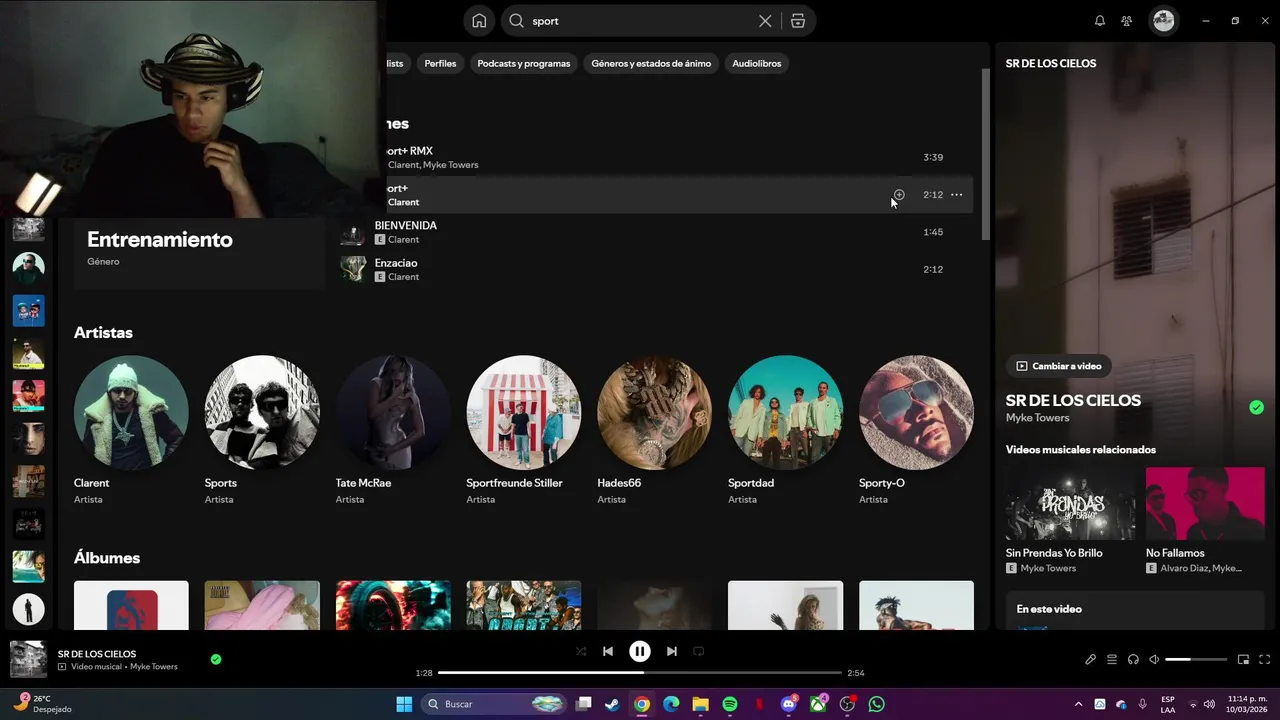Open WhatsApp from the taskbar
The width and height of the screenshot is (1280, 720).
(877, 704)
